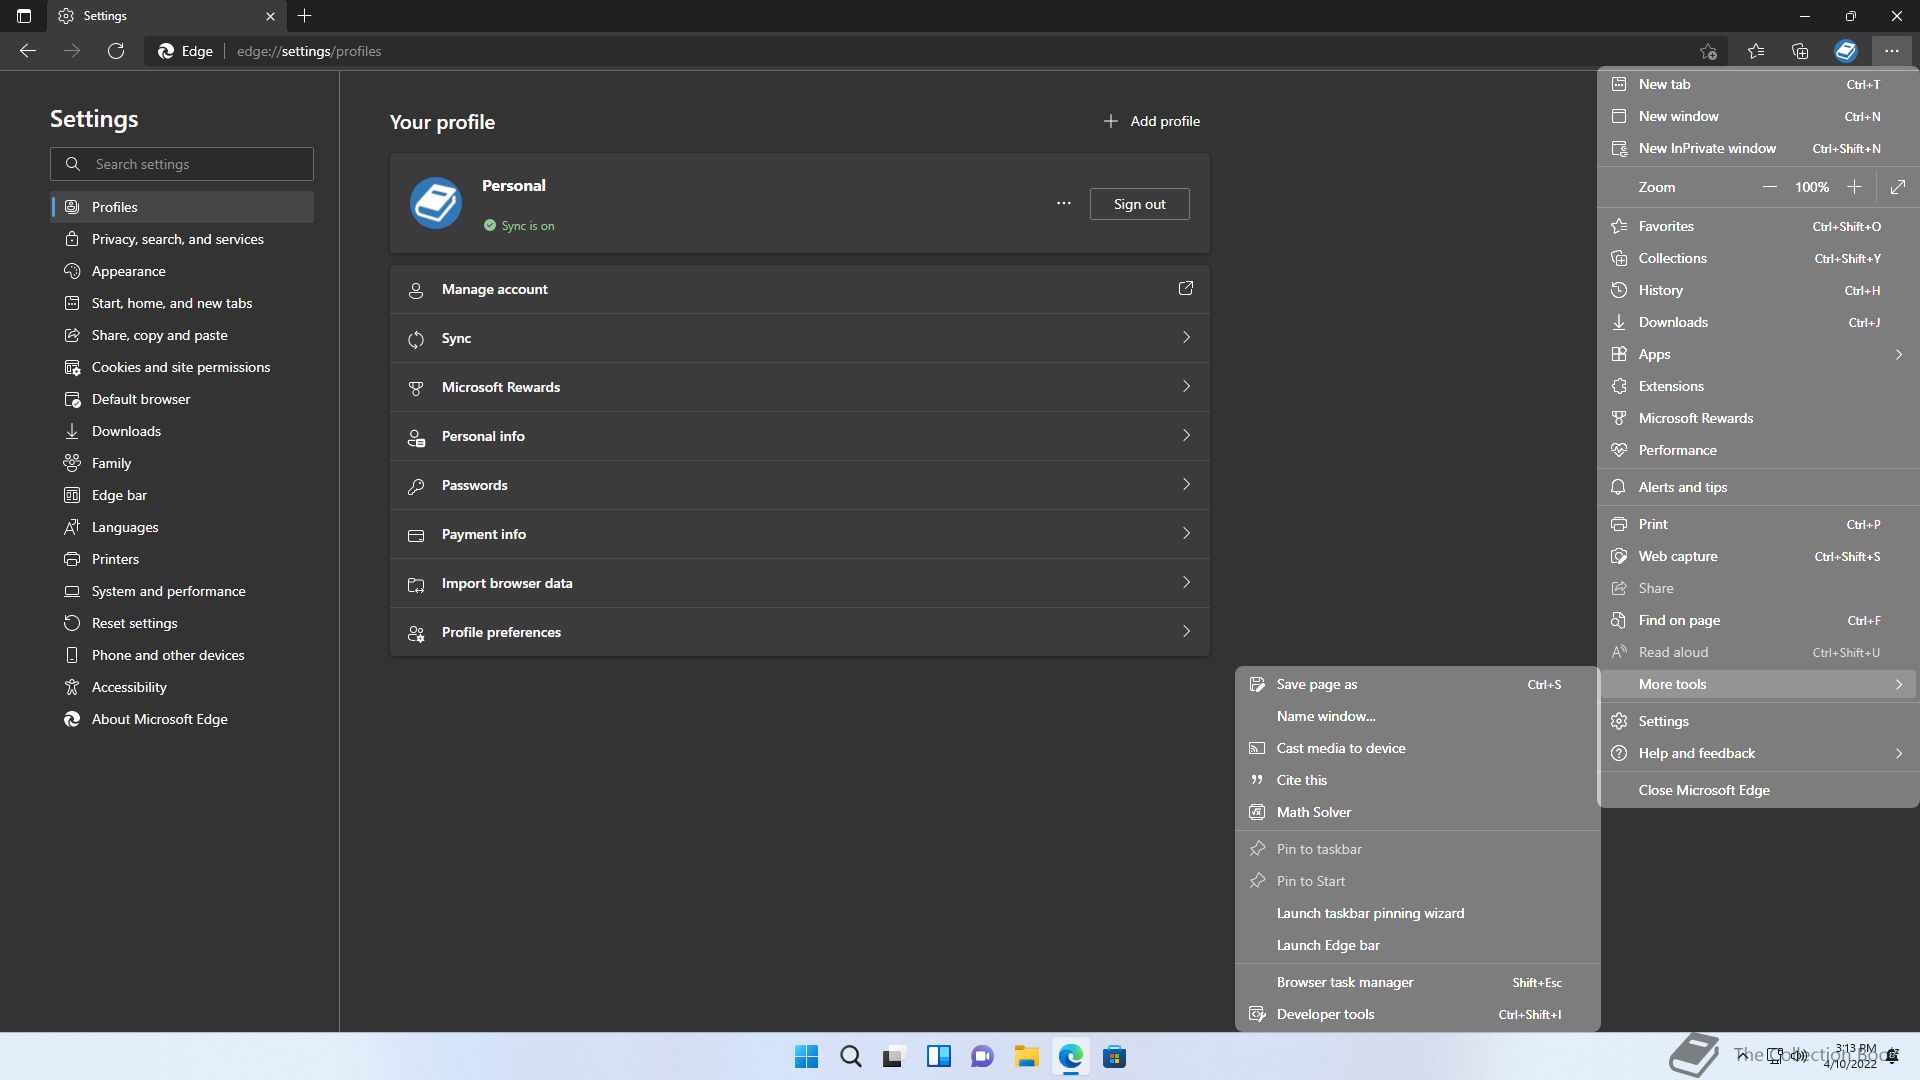Click the browser back arrow
1920x1080 pixels.
pos(28,51)
